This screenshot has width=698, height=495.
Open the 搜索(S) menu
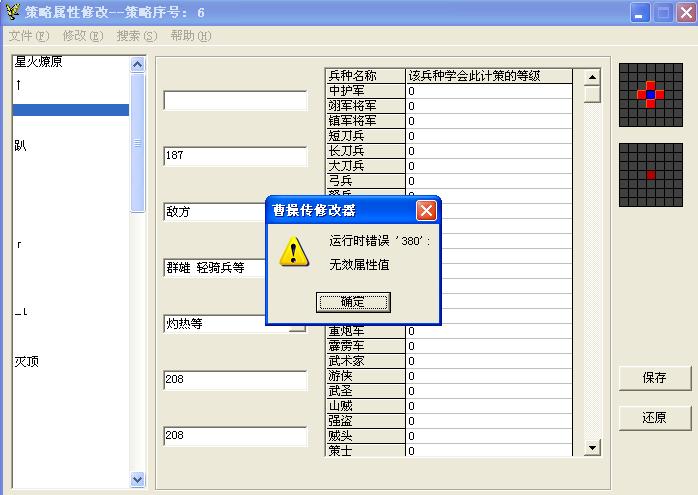(137, 36)
